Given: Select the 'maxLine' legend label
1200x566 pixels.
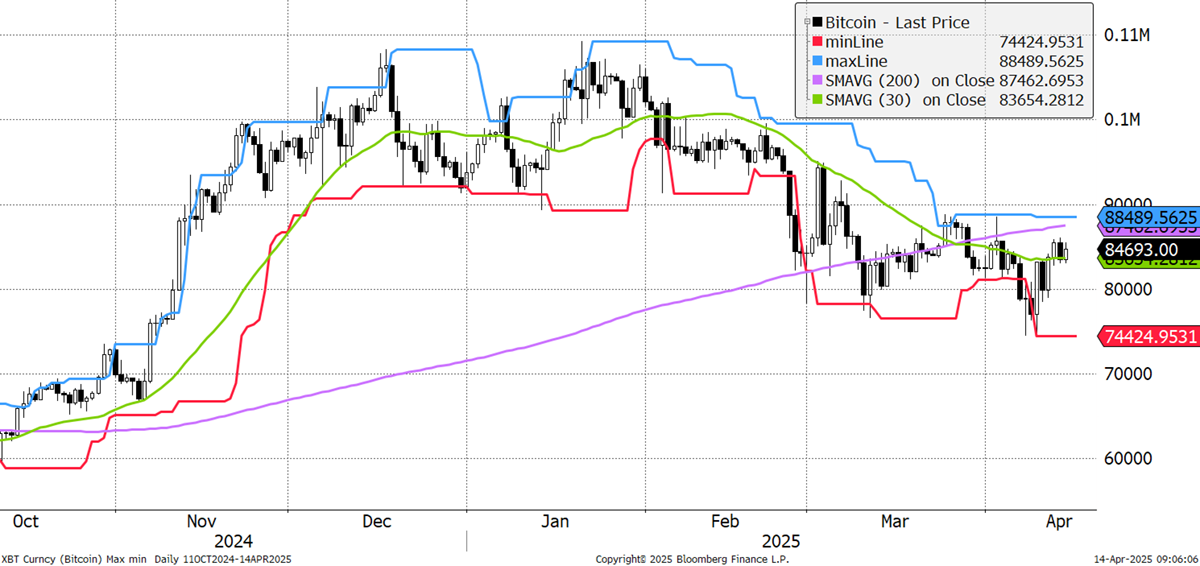Looking at the screenshot, I should 859,61.
